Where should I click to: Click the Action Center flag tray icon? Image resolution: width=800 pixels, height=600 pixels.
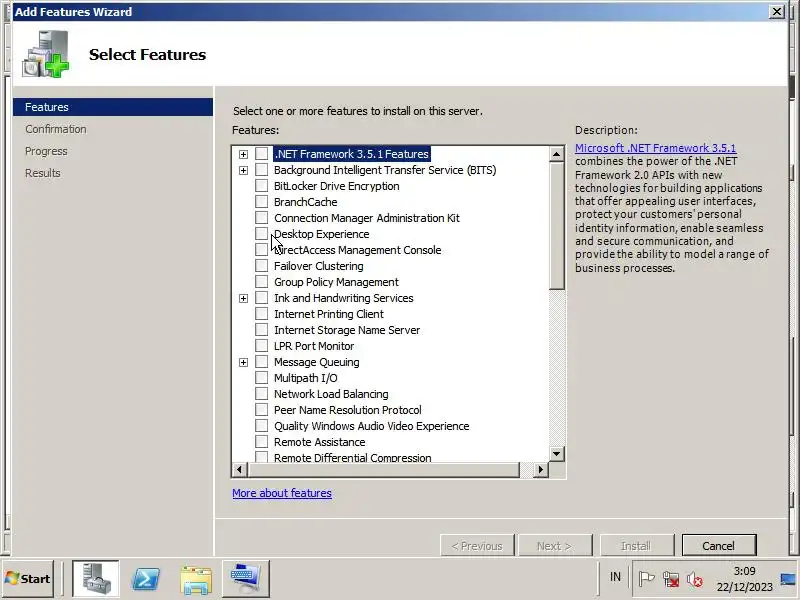(x=646, y=579)
